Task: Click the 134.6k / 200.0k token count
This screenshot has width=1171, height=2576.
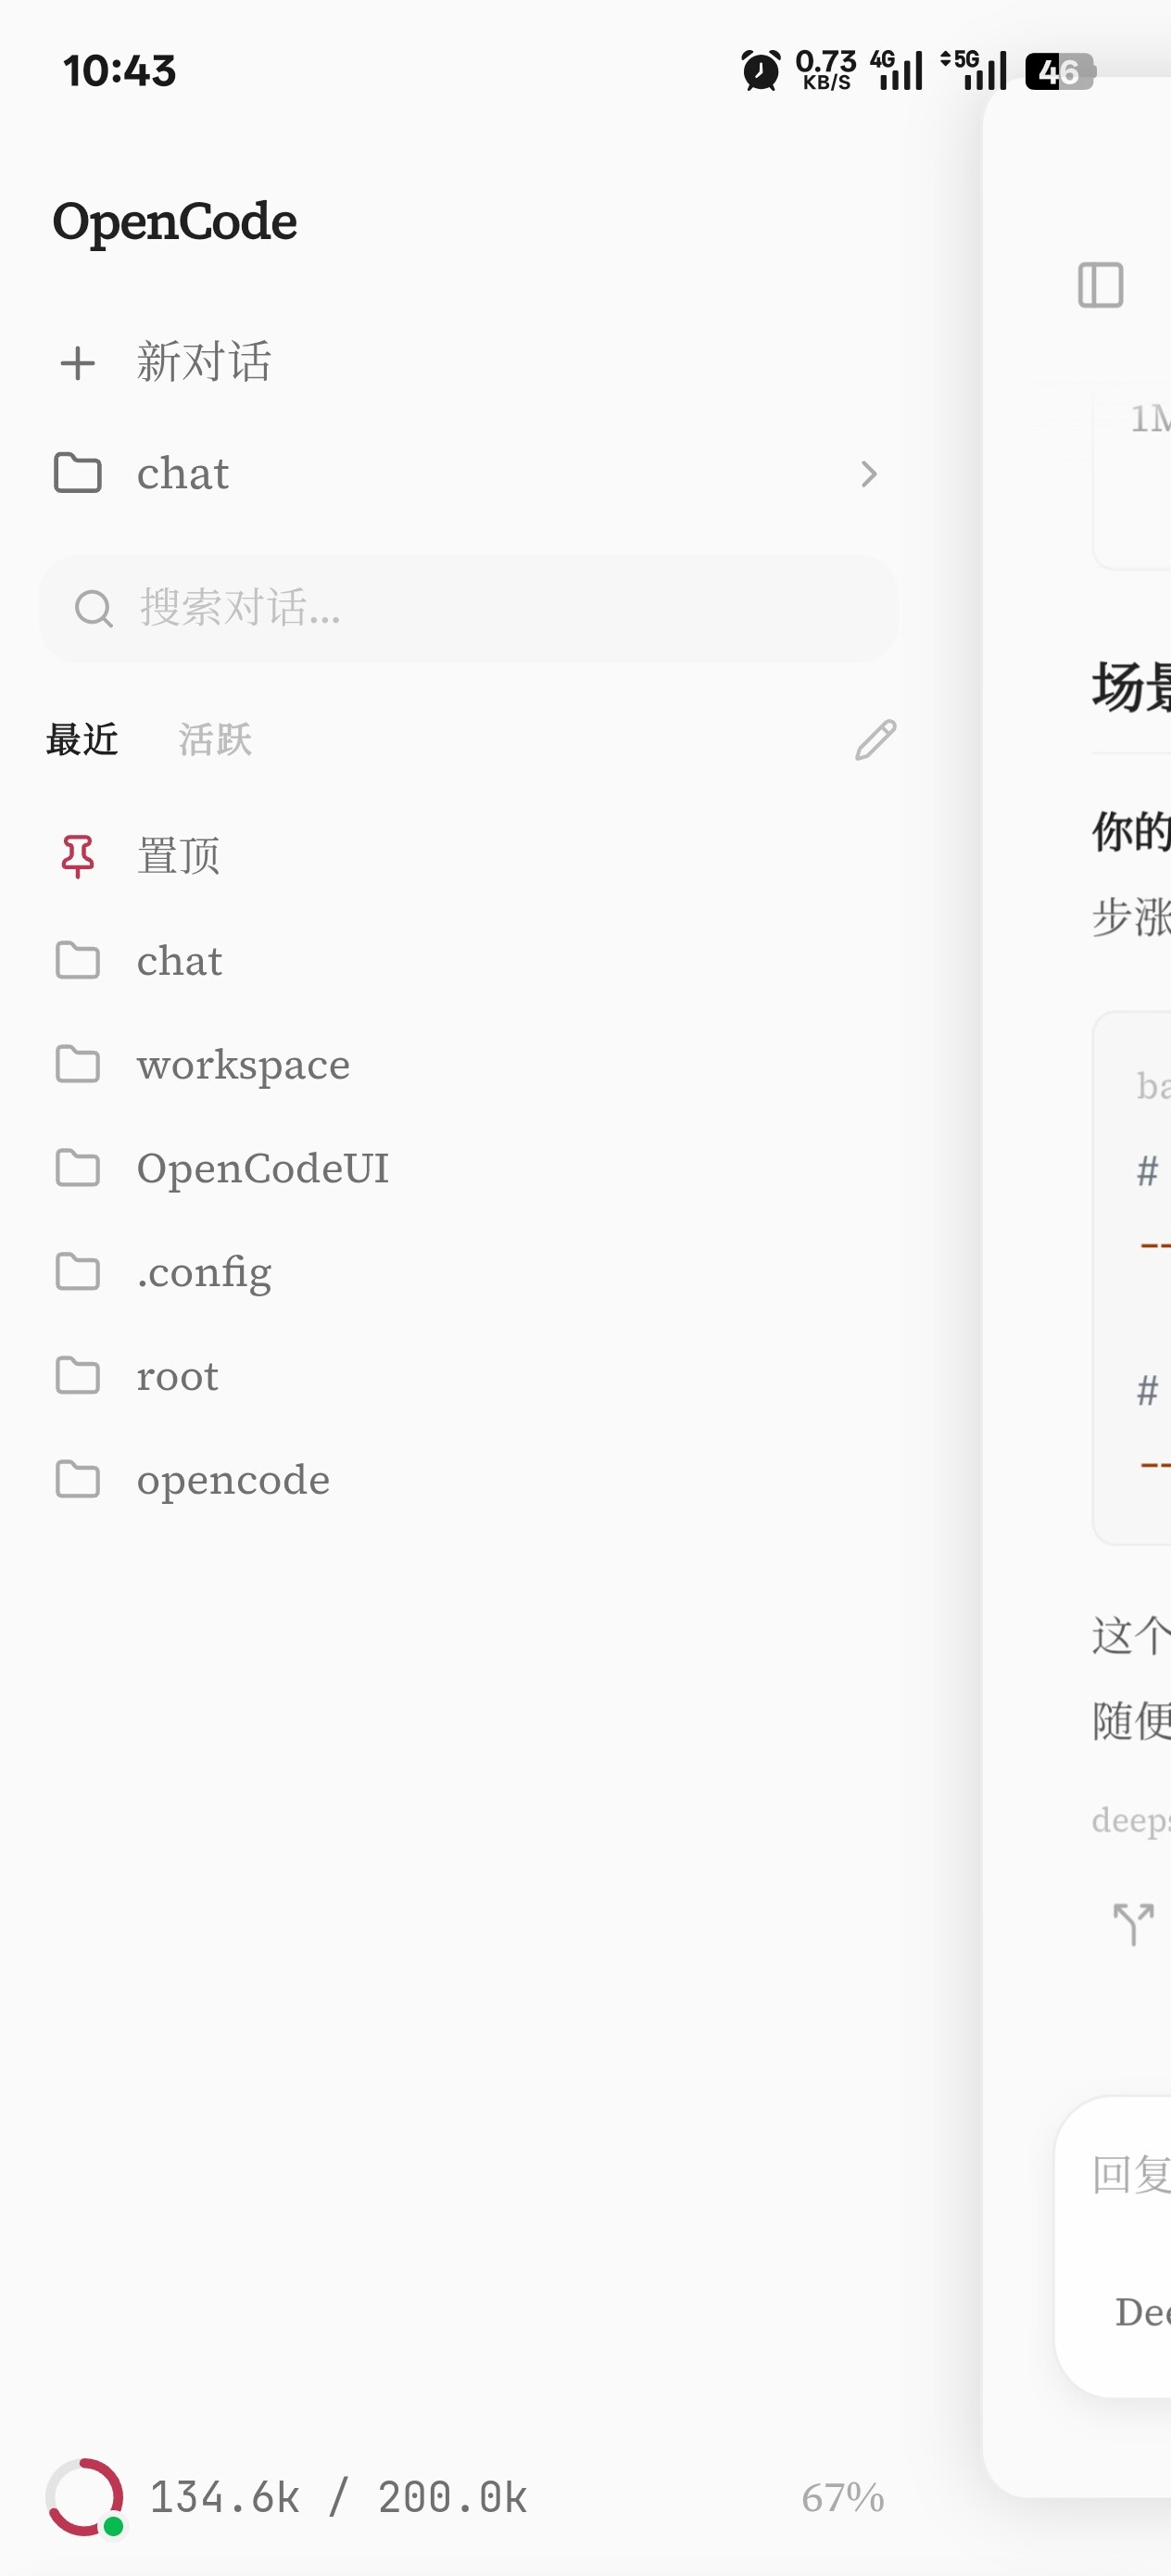Action: point(338,2498)
